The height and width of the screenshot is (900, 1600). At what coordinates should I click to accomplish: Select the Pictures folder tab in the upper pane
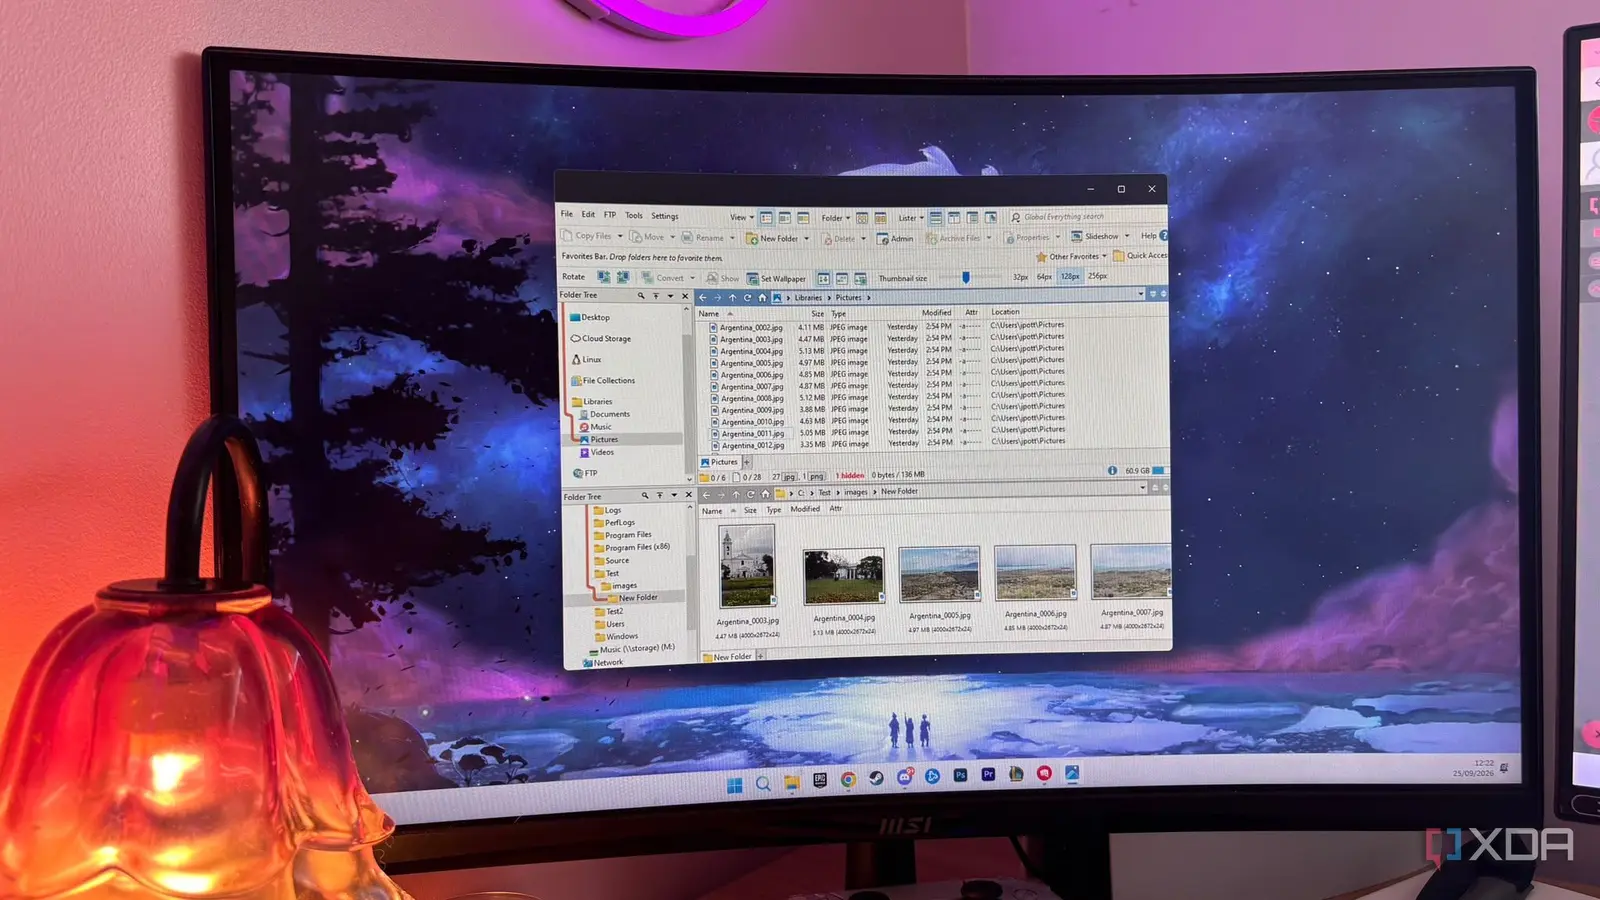point(719,462)
